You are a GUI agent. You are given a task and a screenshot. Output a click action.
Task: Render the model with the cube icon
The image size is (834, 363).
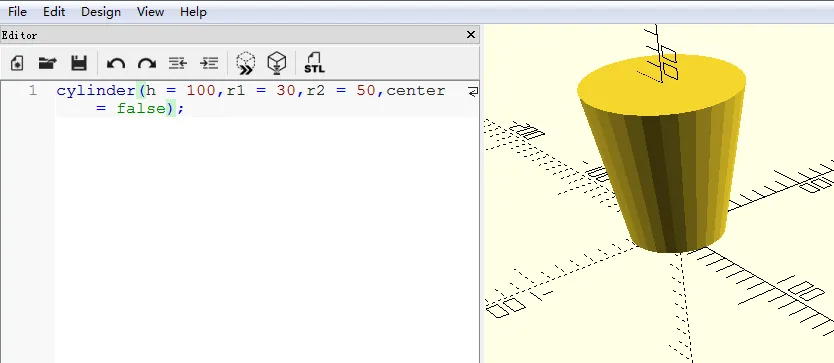point(277,63)
